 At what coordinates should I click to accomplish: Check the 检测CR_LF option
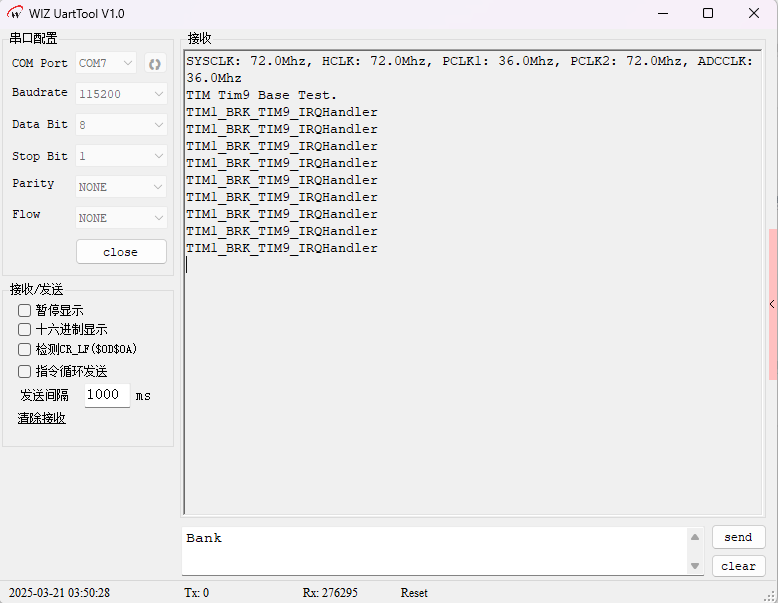coord(25,350)
